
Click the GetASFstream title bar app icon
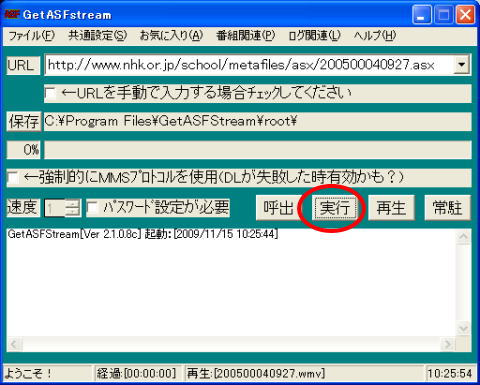12,15
